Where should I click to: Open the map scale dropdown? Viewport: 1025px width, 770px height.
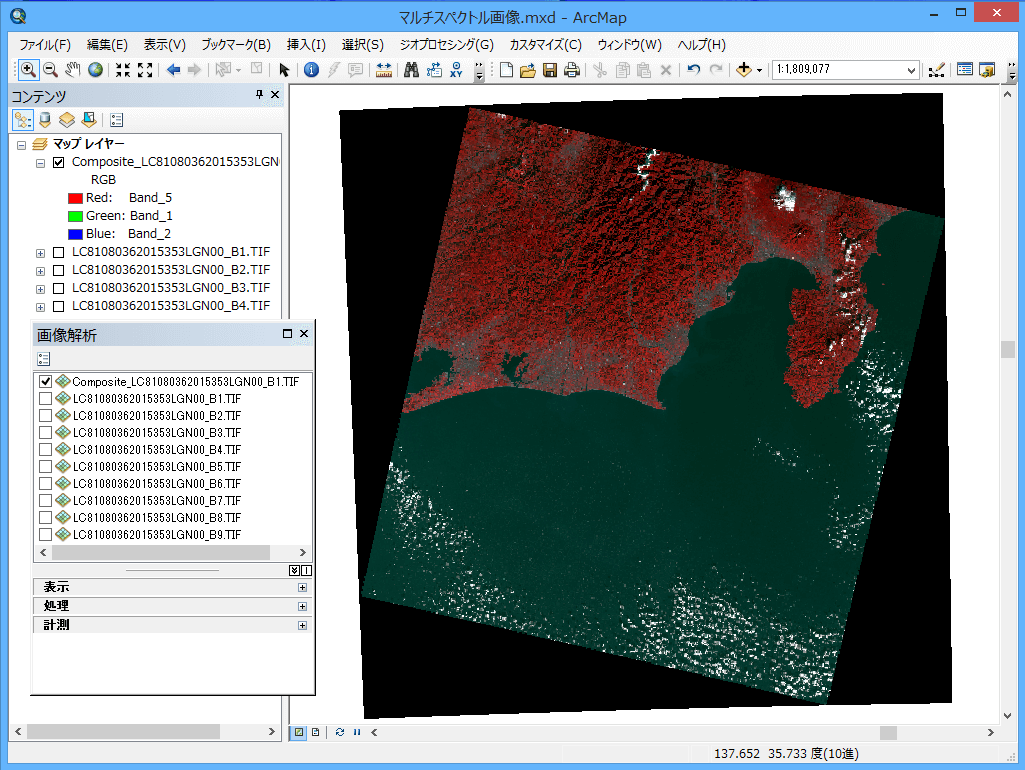tap(911, 70)
